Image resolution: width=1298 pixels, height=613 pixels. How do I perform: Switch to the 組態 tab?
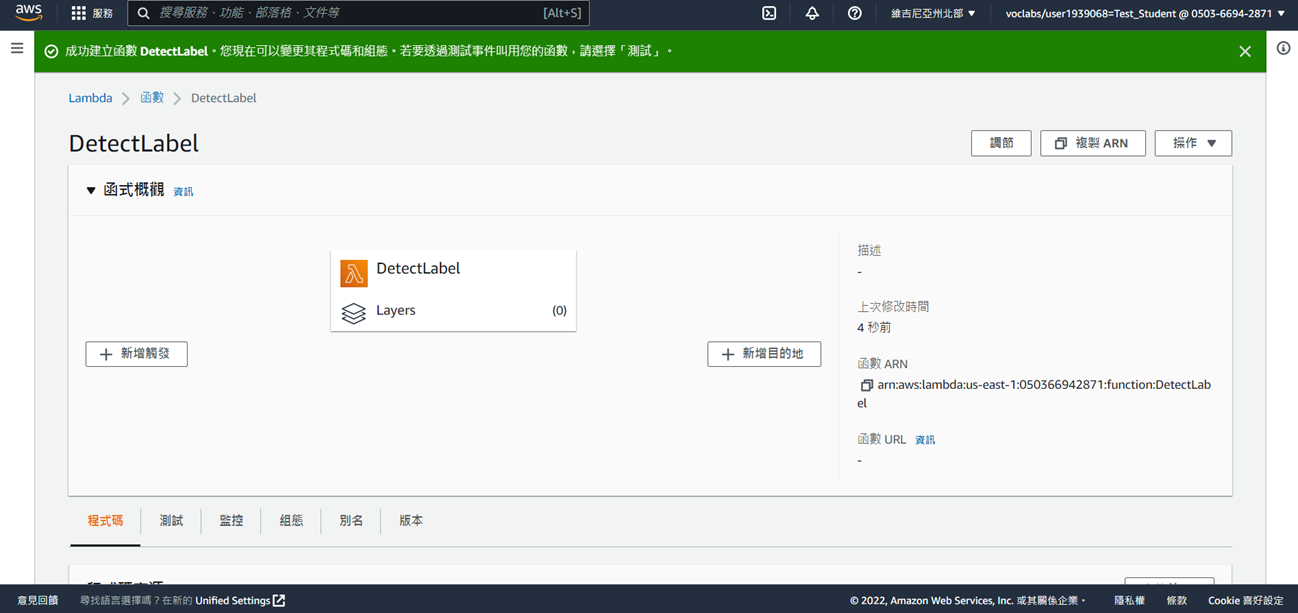click(x=291, y=521)
